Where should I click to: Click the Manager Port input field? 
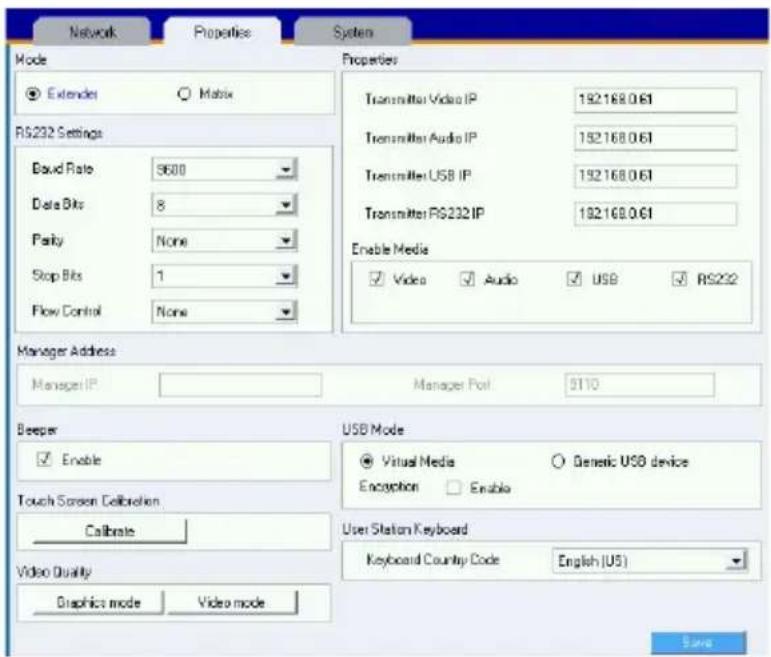pos(639,385)
